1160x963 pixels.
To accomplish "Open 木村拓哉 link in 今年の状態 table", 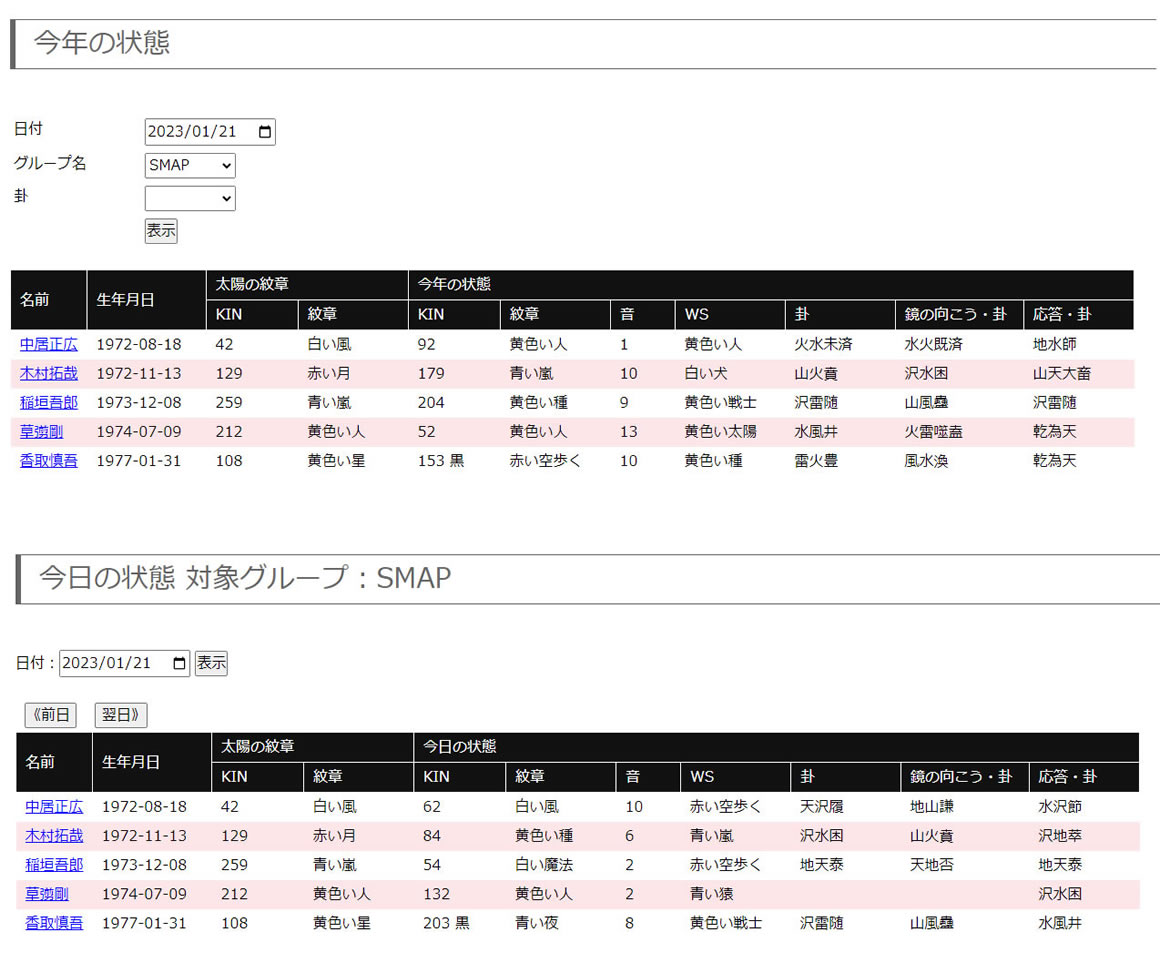I will (x=49, y=373).
